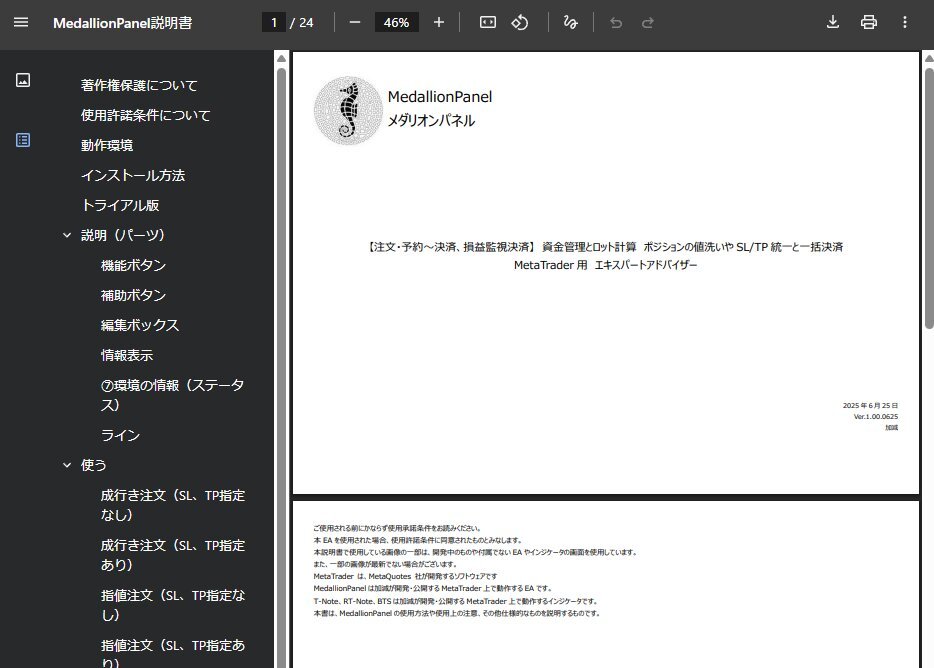Go to 成行き注文（SL、TP指定あり）

click(x=173, y=555)
